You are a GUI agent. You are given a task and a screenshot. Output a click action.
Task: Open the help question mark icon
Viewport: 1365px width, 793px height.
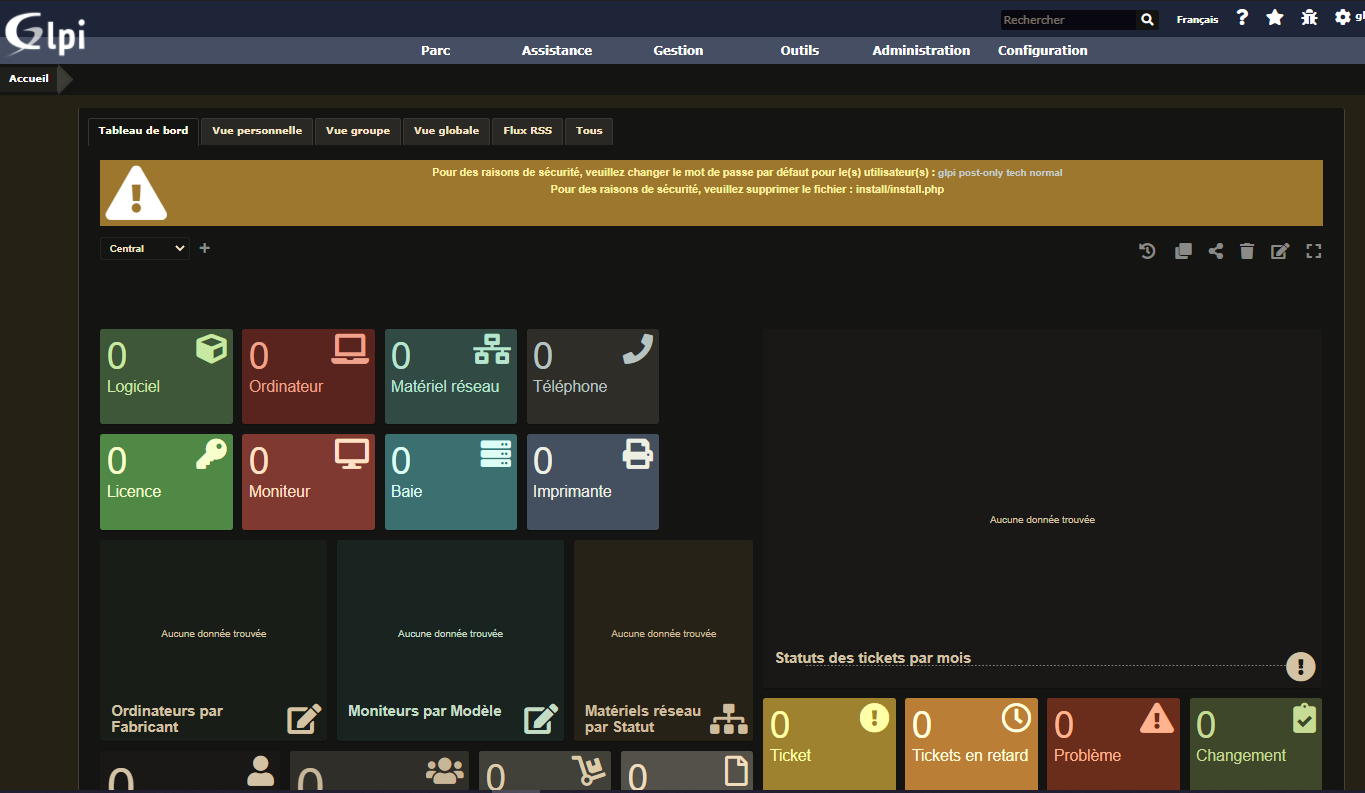[x=1242, y=18]
